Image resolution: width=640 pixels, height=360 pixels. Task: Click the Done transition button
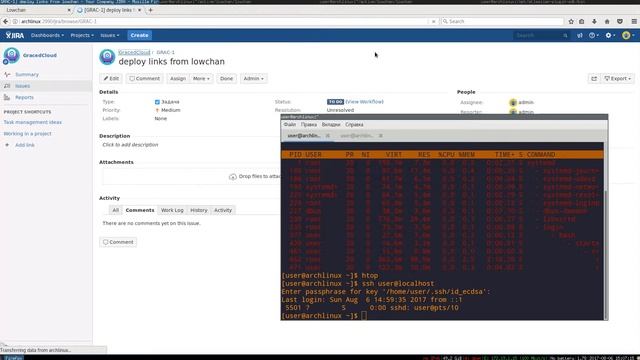click(x=226, y=78)
